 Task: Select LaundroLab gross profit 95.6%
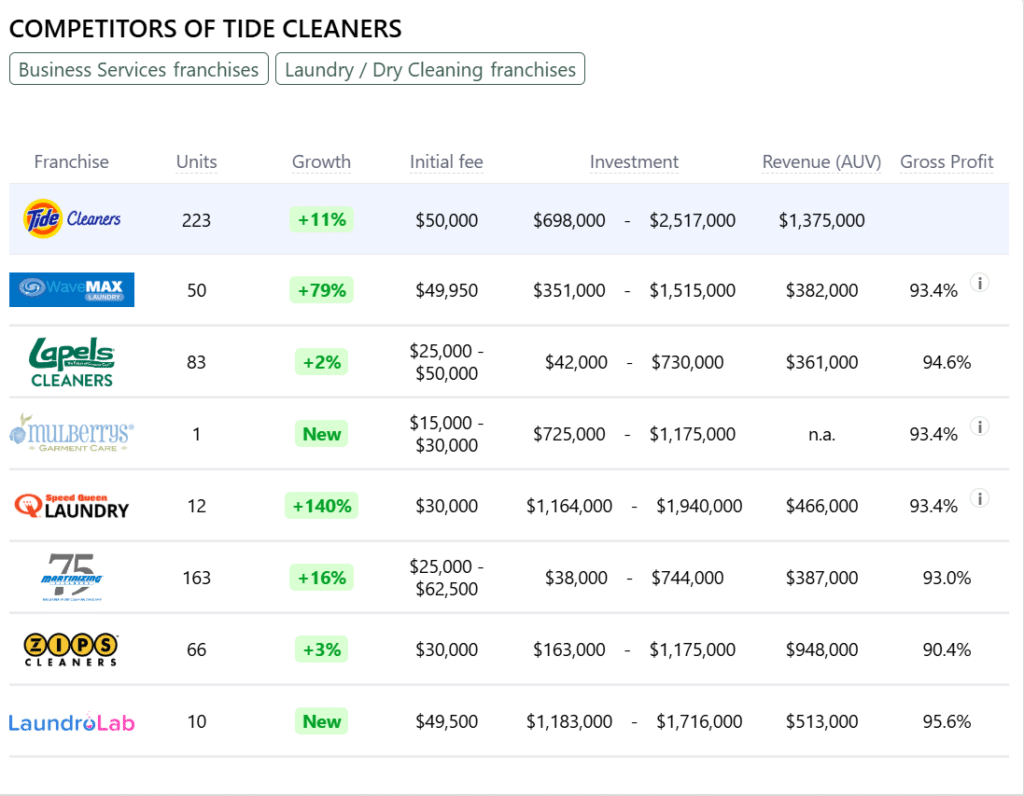click(947, 722)
